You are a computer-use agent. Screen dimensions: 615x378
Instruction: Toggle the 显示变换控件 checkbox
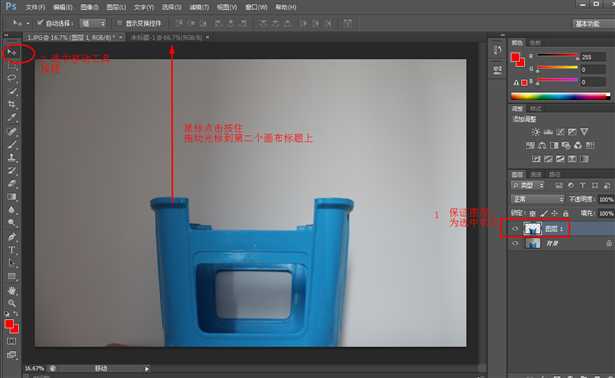tap(120, 23)
